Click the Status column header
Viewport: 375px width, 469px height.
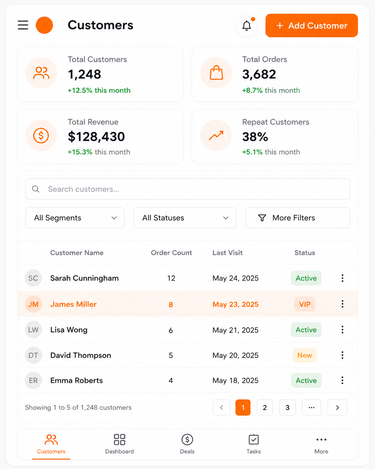point(305,253)
